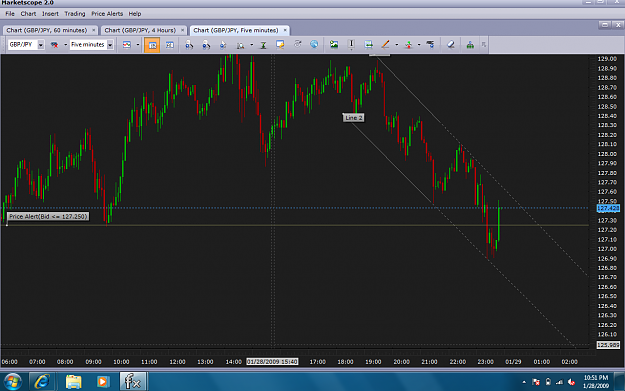Click the flag icon with red X in toolbar
Viewport: 625px width, 391px height.
click(x=55, y=45)
